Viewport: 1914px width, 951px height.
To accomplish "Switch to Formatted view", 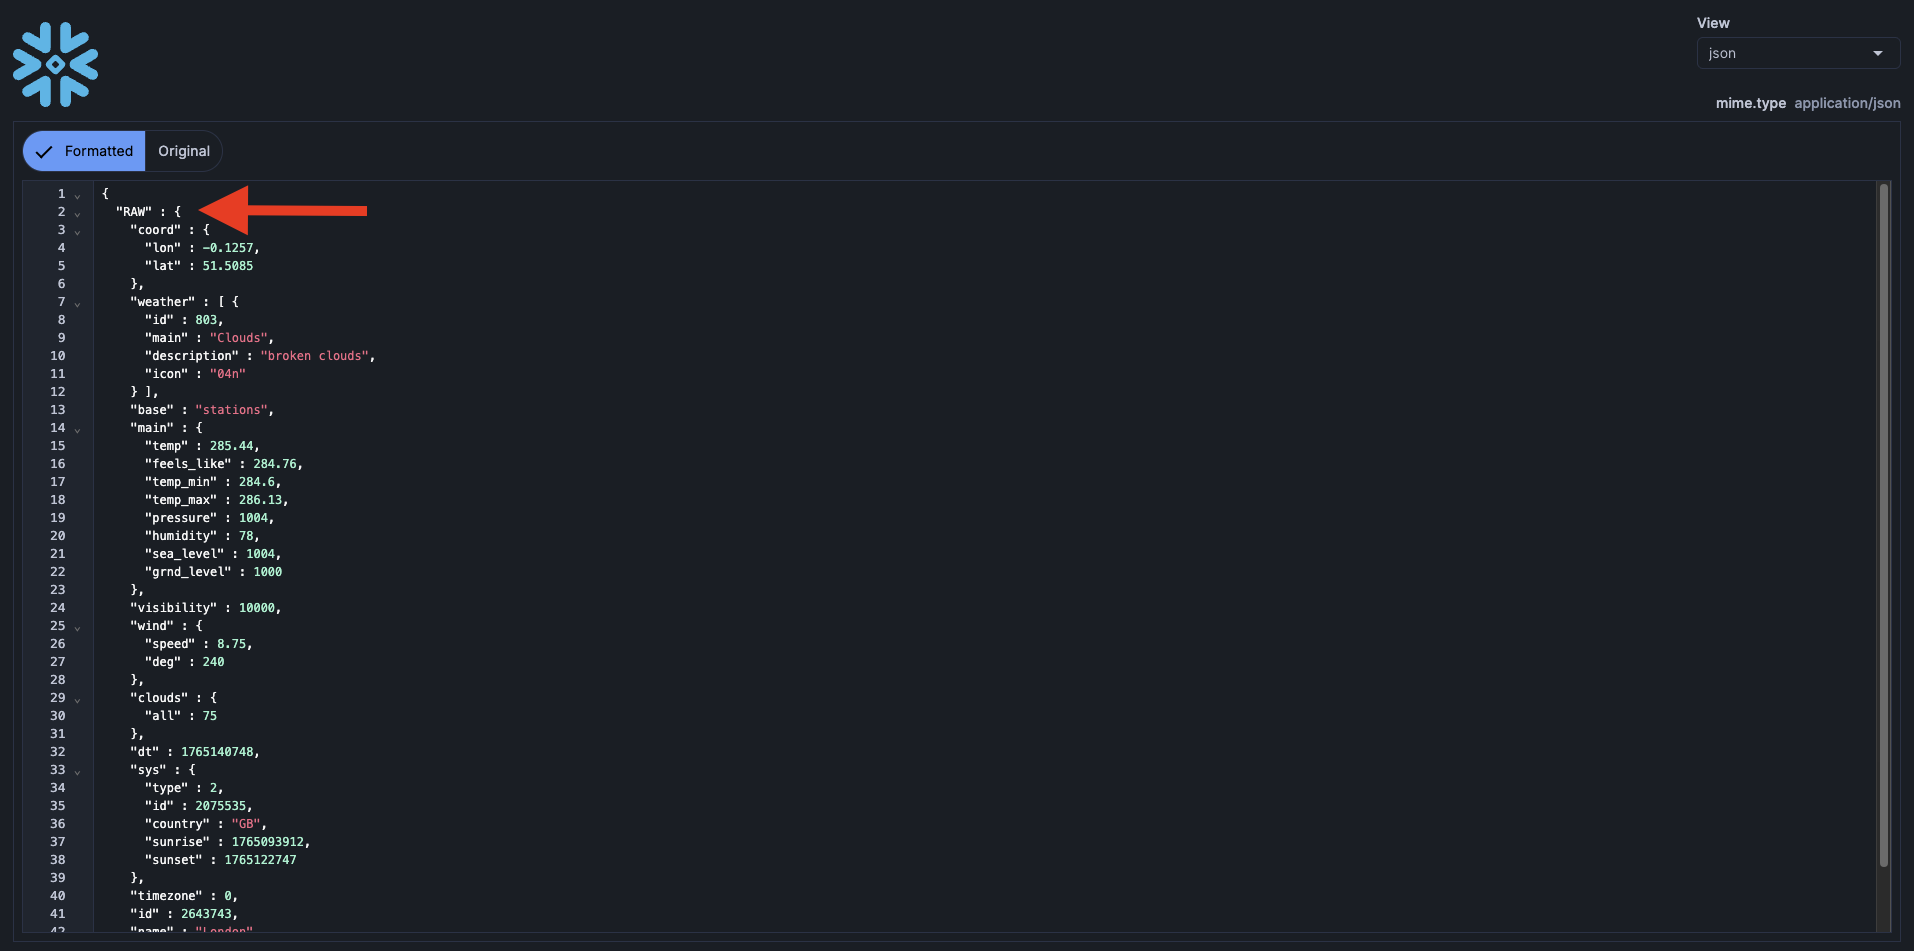I will coord(85,151).
